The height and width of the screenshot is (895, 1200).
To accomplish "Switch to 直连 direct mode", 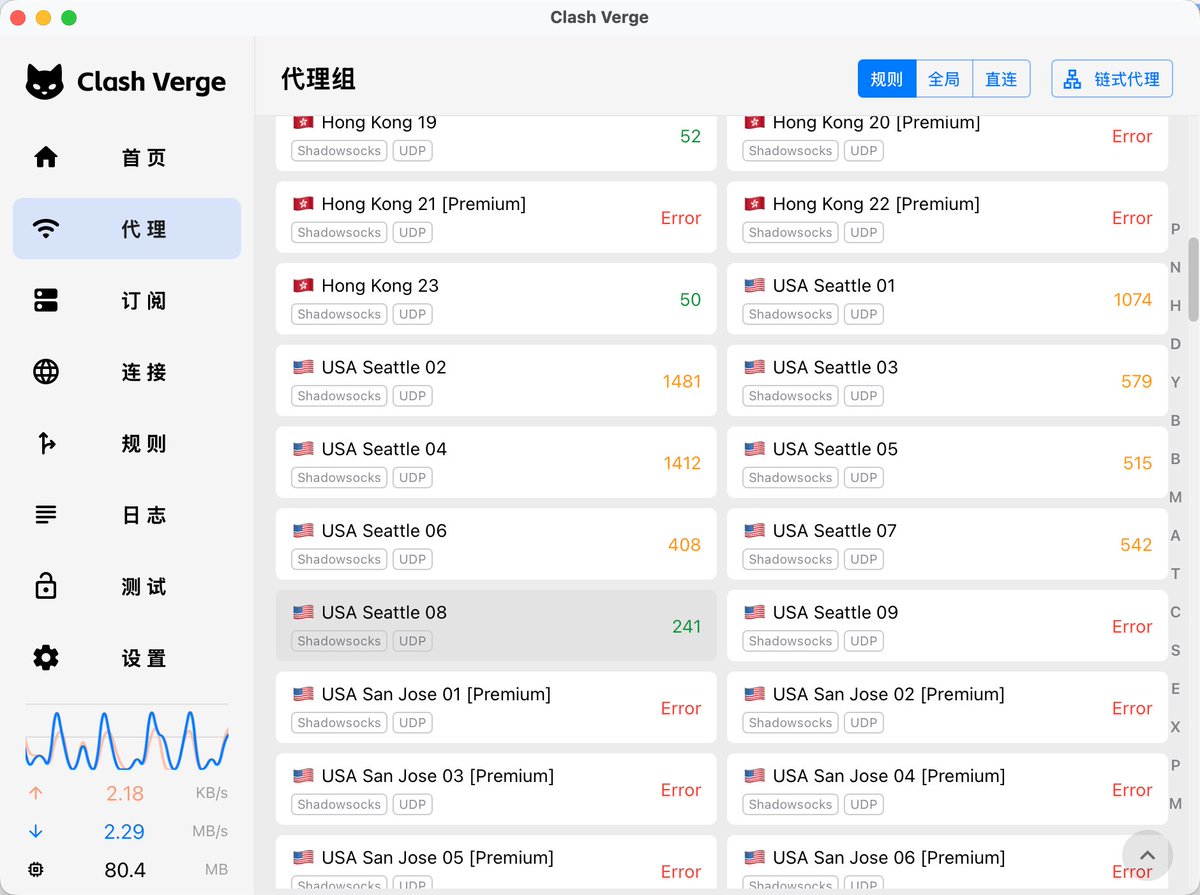I will (x=1001, y=79).
